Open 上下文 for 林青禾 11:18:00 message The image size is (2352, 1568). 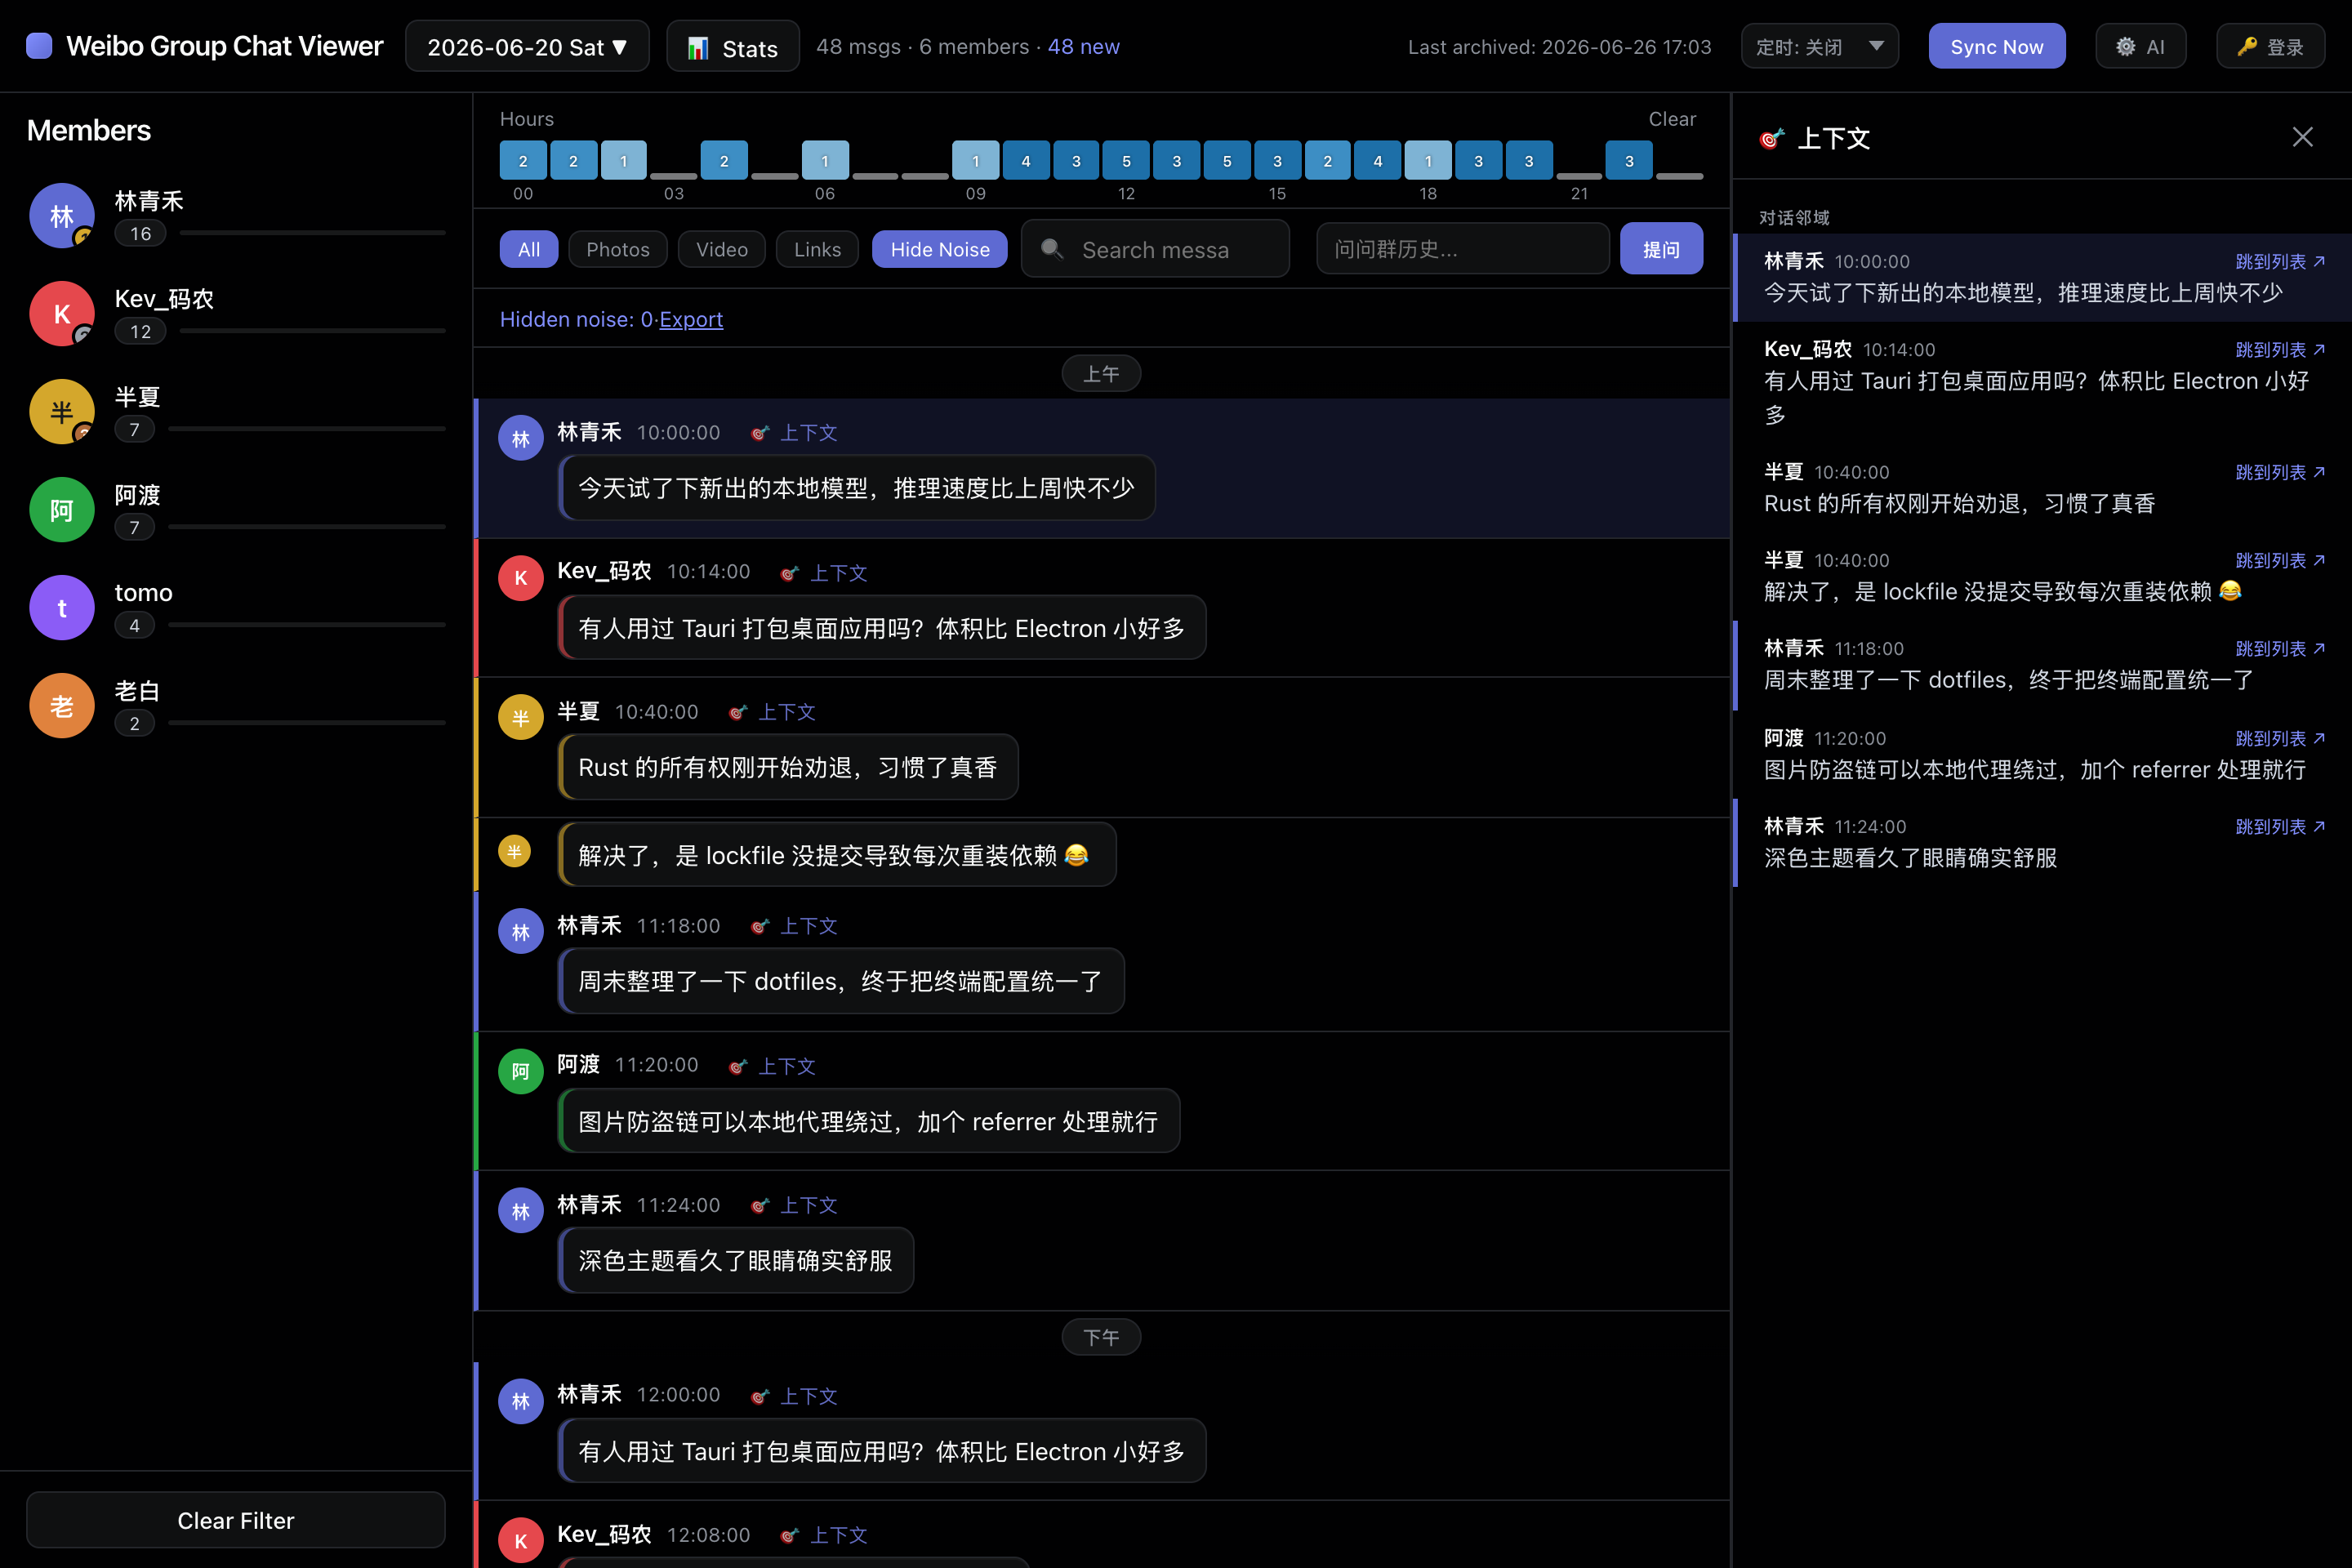coord(795,926)
